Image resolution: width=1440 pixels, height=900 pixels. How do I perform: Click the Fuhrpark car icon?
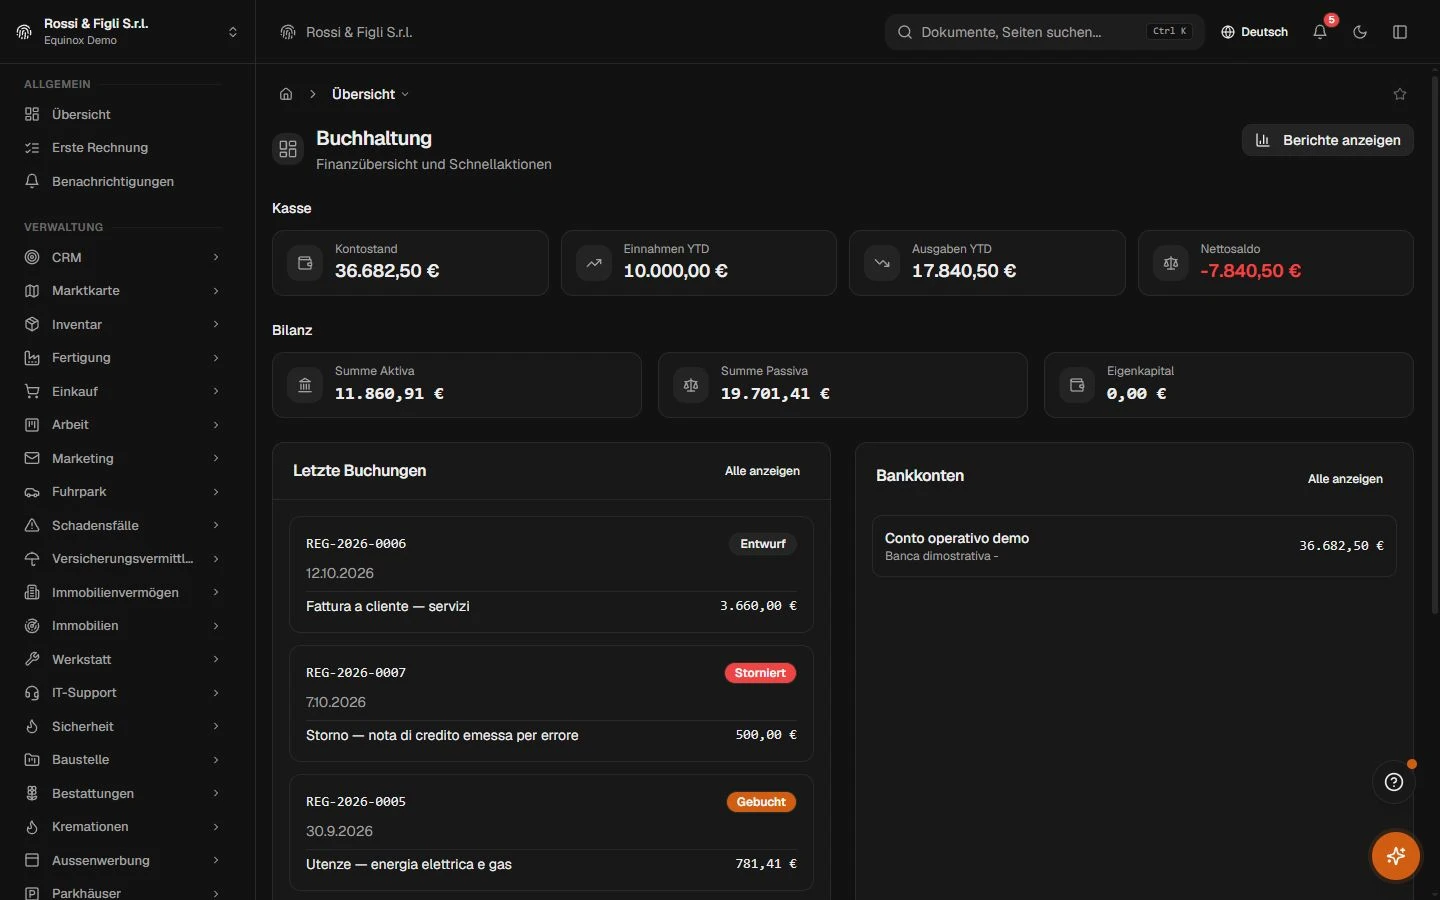(x=32, y=492)
